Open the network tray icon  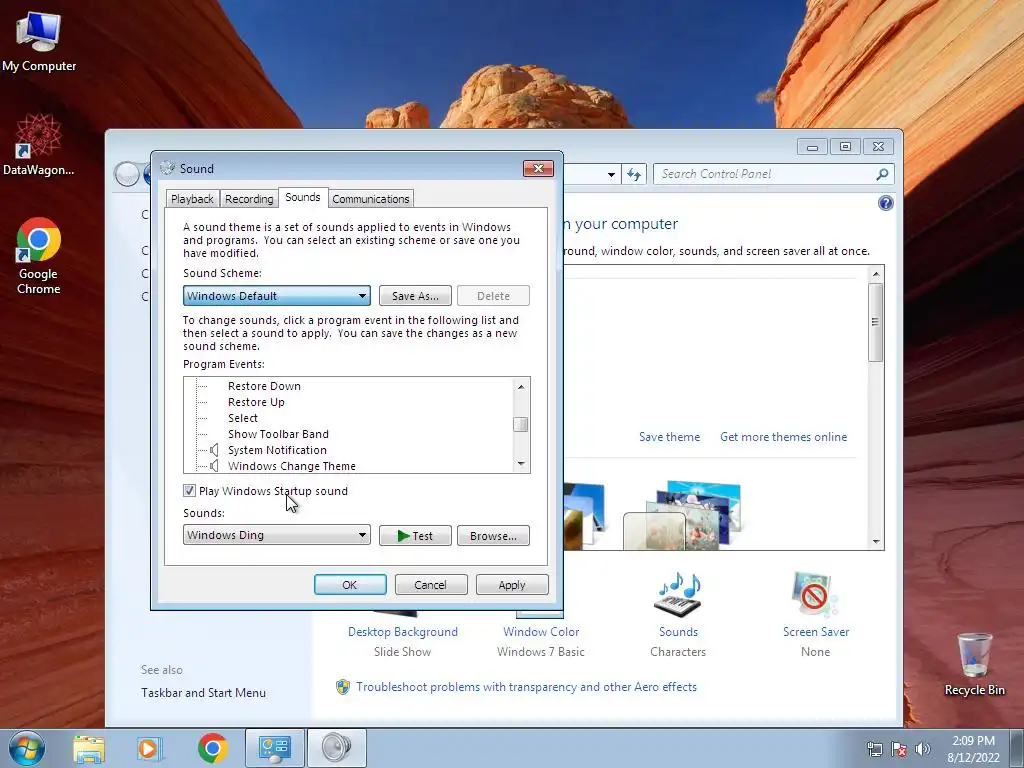point(874,749)
